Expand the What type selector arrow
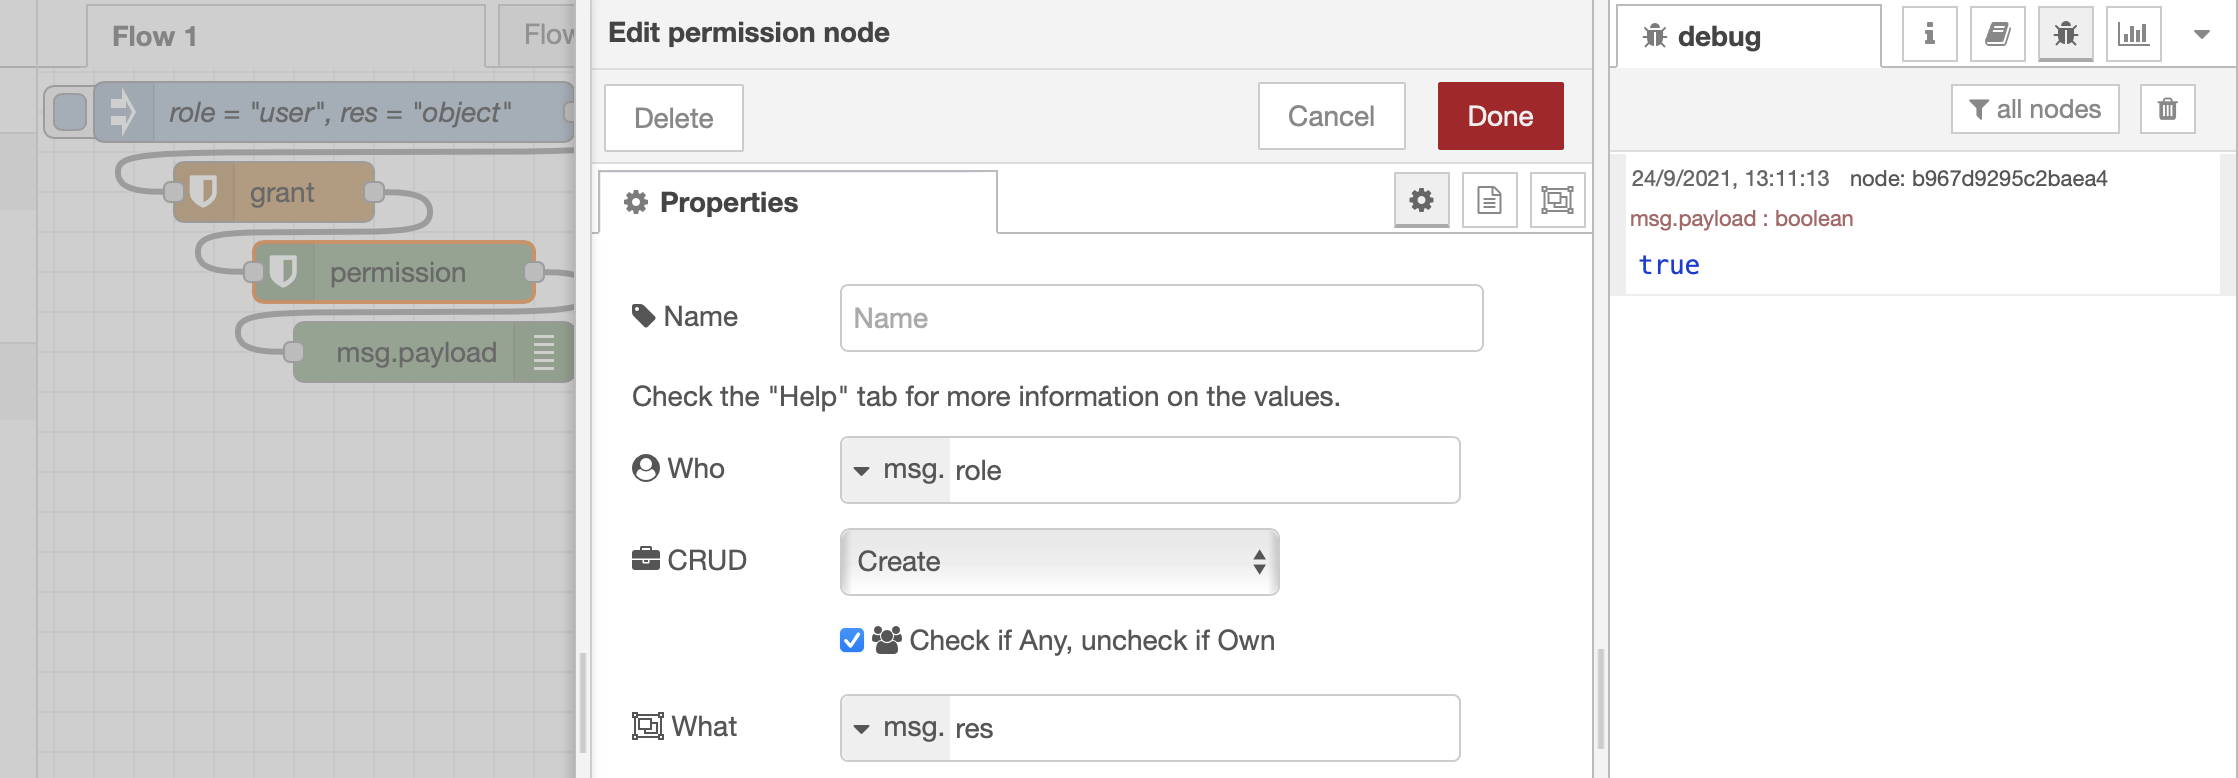This screenshot has width=2238, height=778. point(862,728)
